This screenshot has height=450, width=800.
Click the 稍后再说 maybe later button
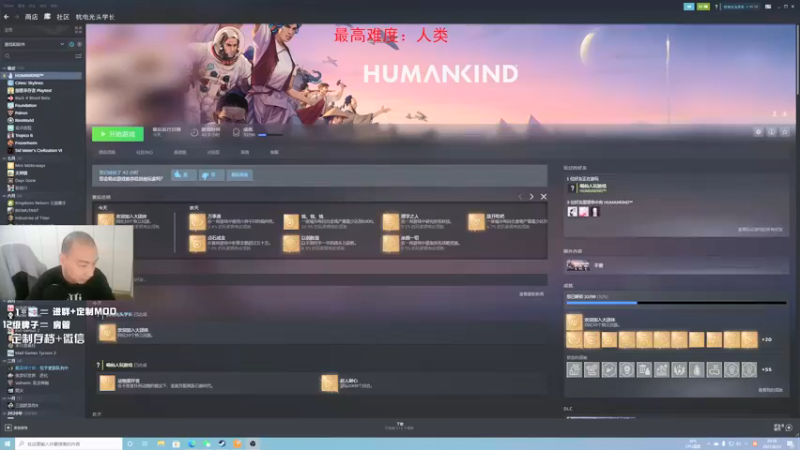(x=239, y=175)
